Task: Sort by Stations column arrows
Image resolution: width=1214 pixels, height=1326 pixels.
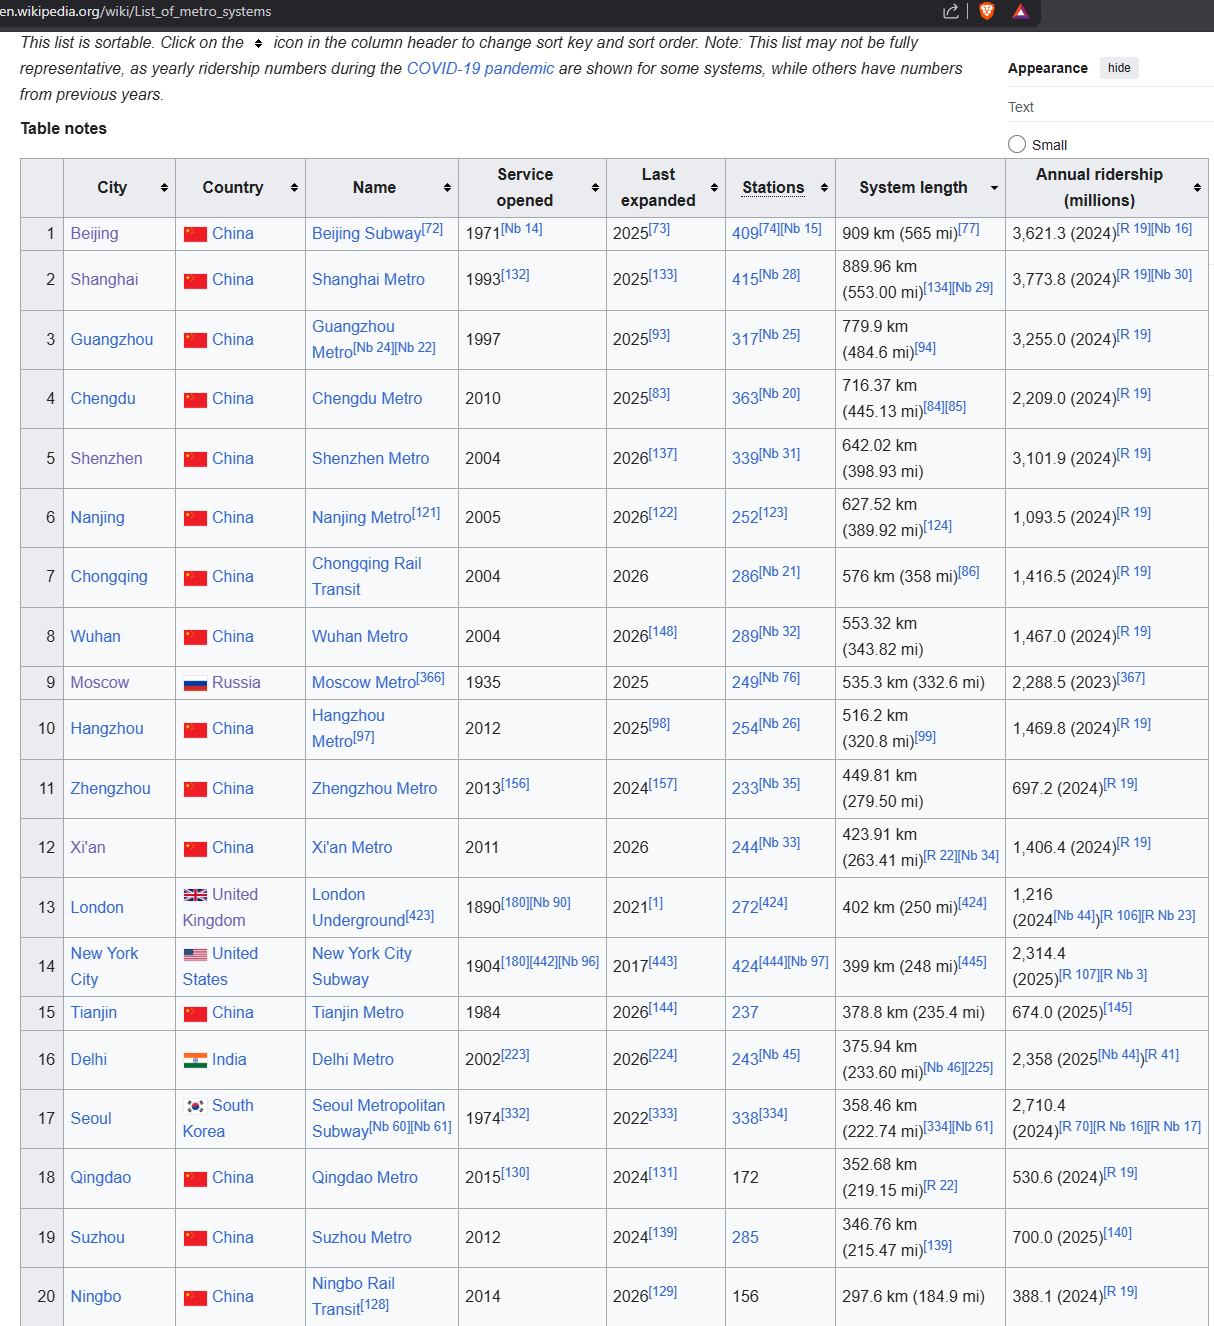Action: tap(824, 188)
